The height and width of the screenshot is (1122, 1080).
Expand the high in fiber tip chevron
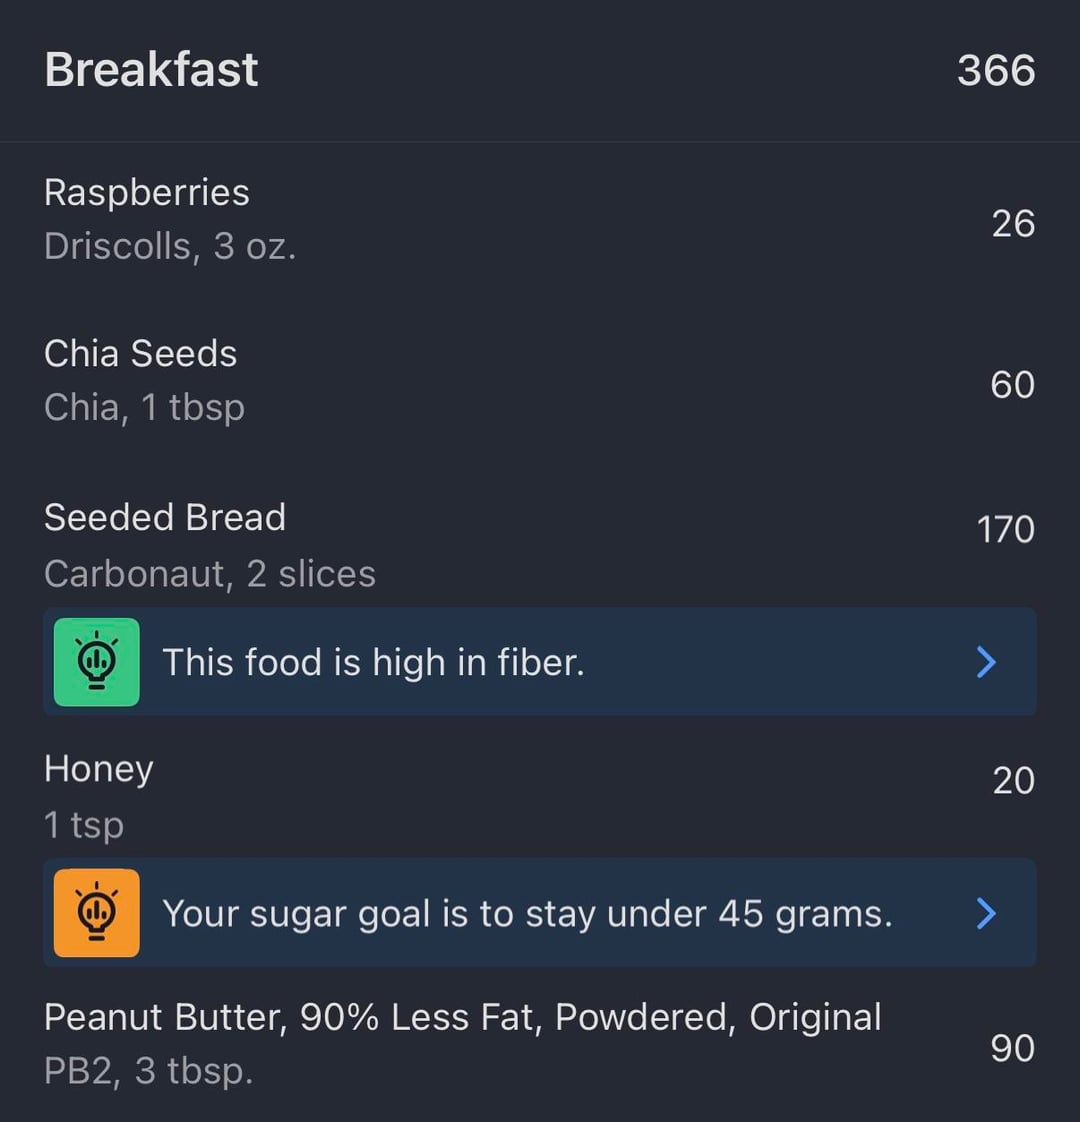986,662
